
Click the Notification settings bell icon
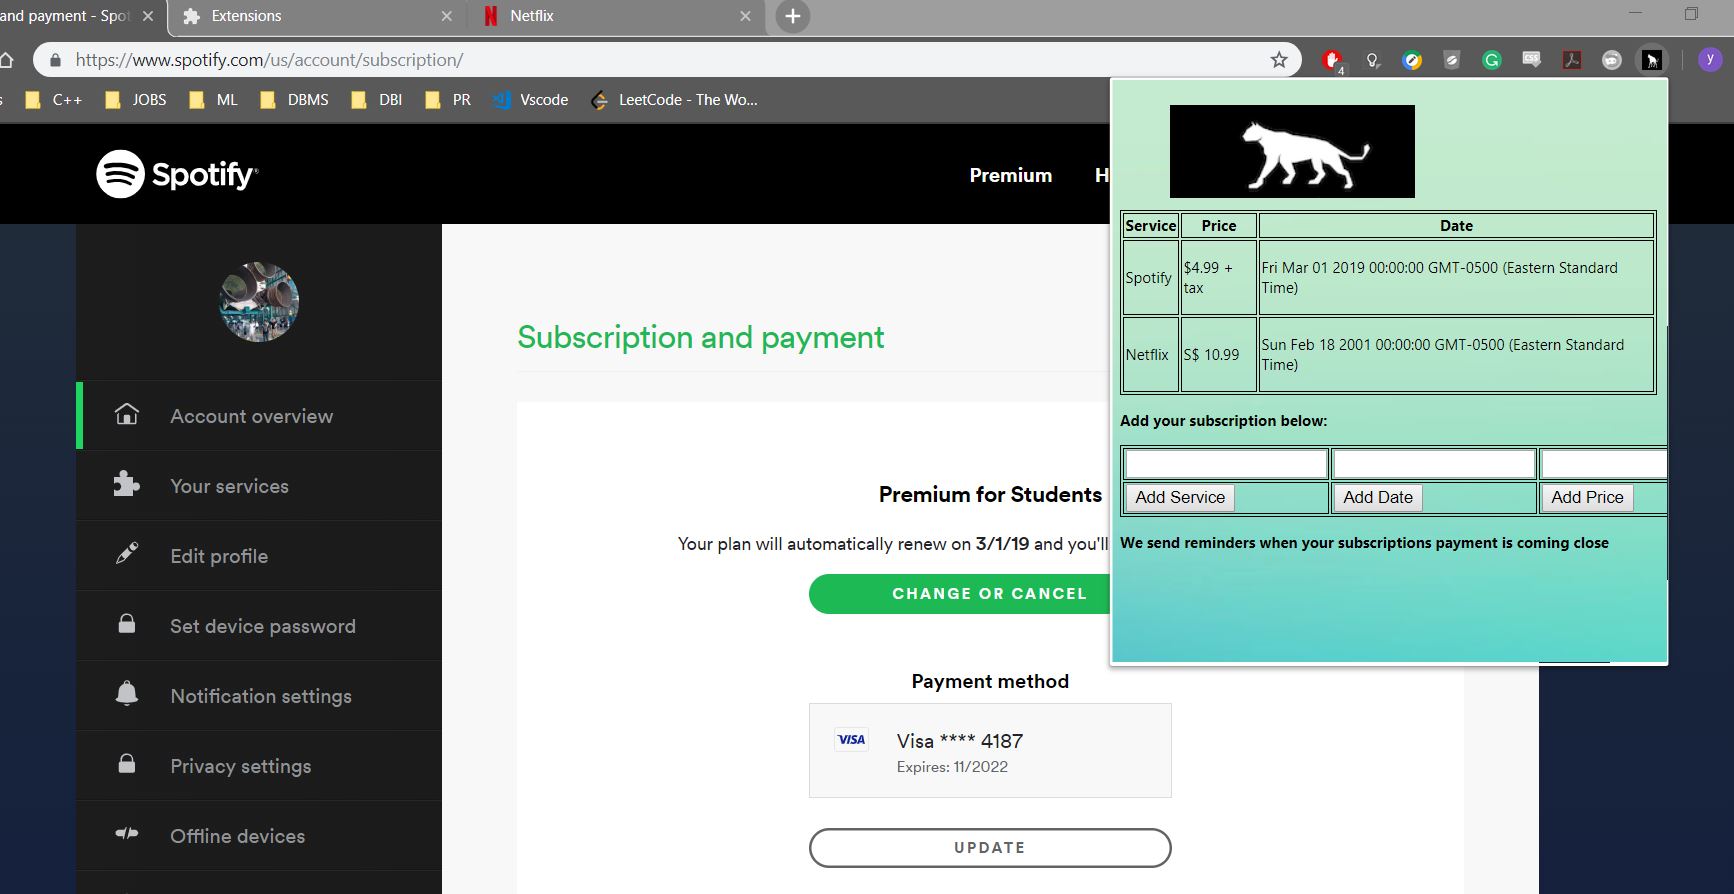point(127,693)
